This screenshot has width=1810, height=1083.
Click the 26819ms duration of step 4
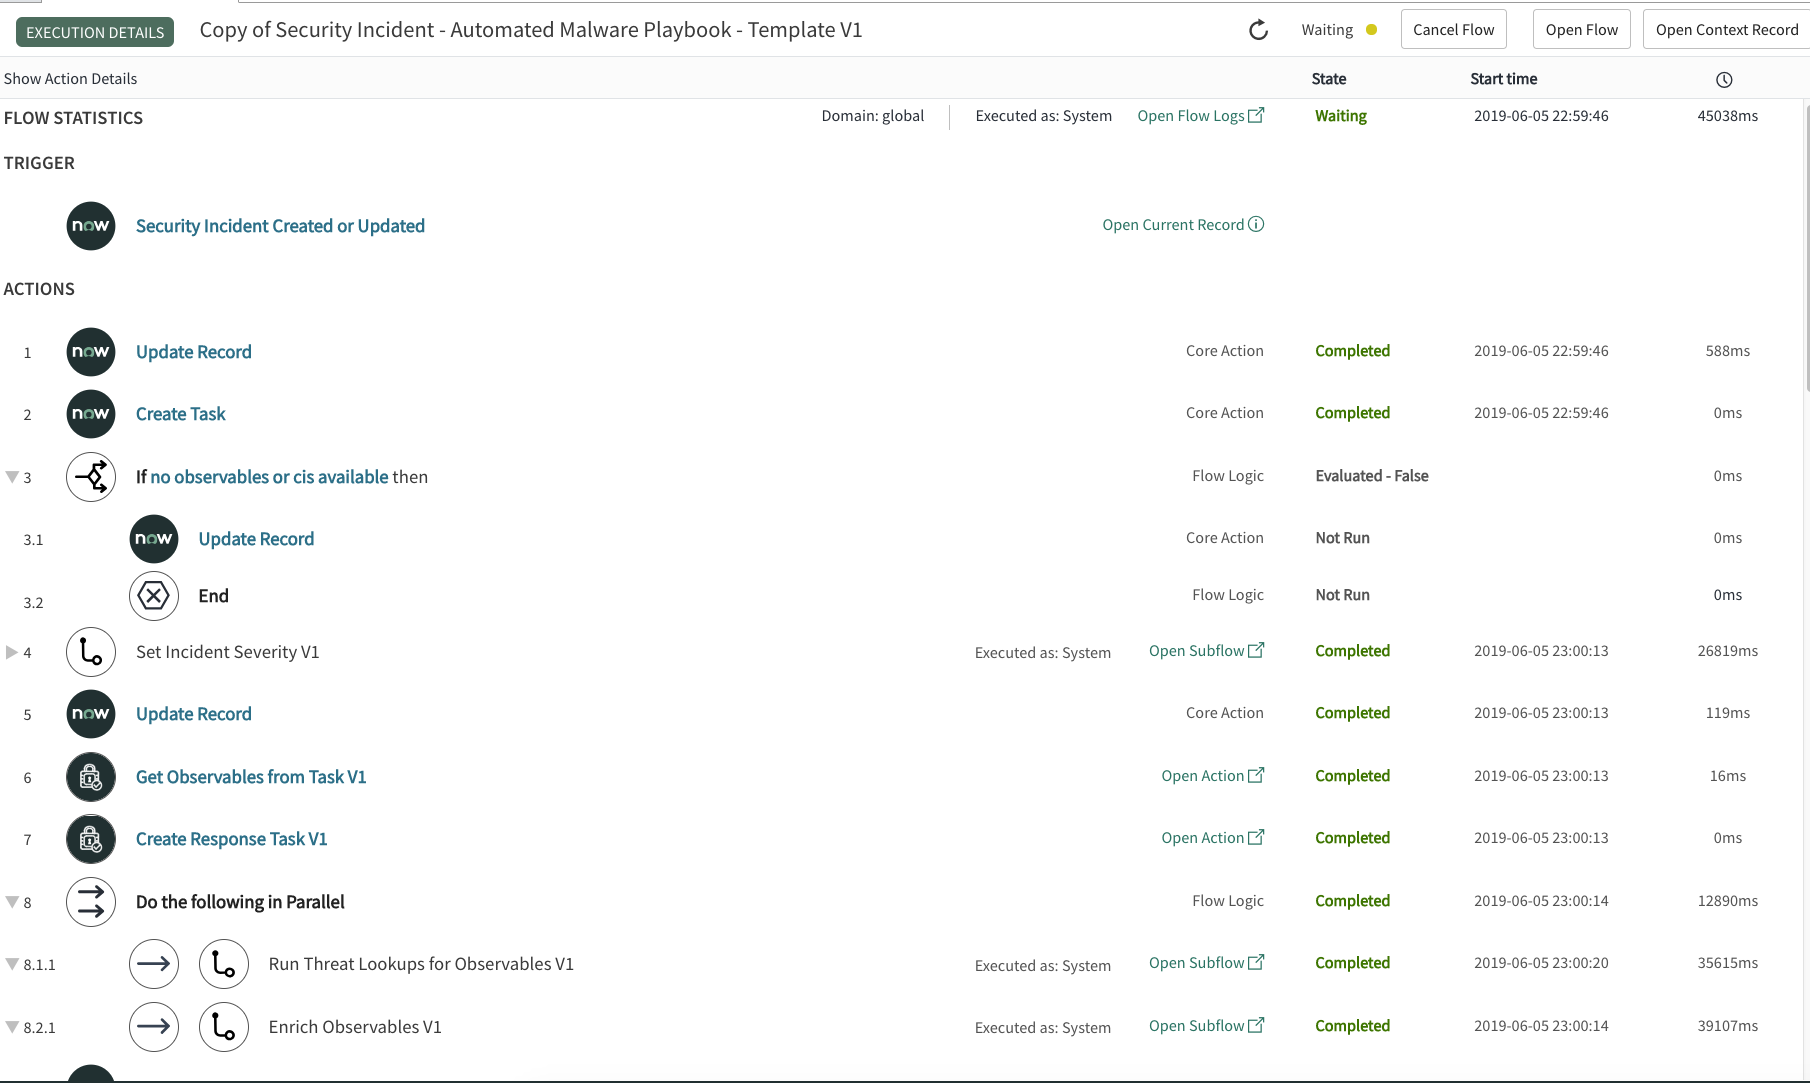[1728, 651]
